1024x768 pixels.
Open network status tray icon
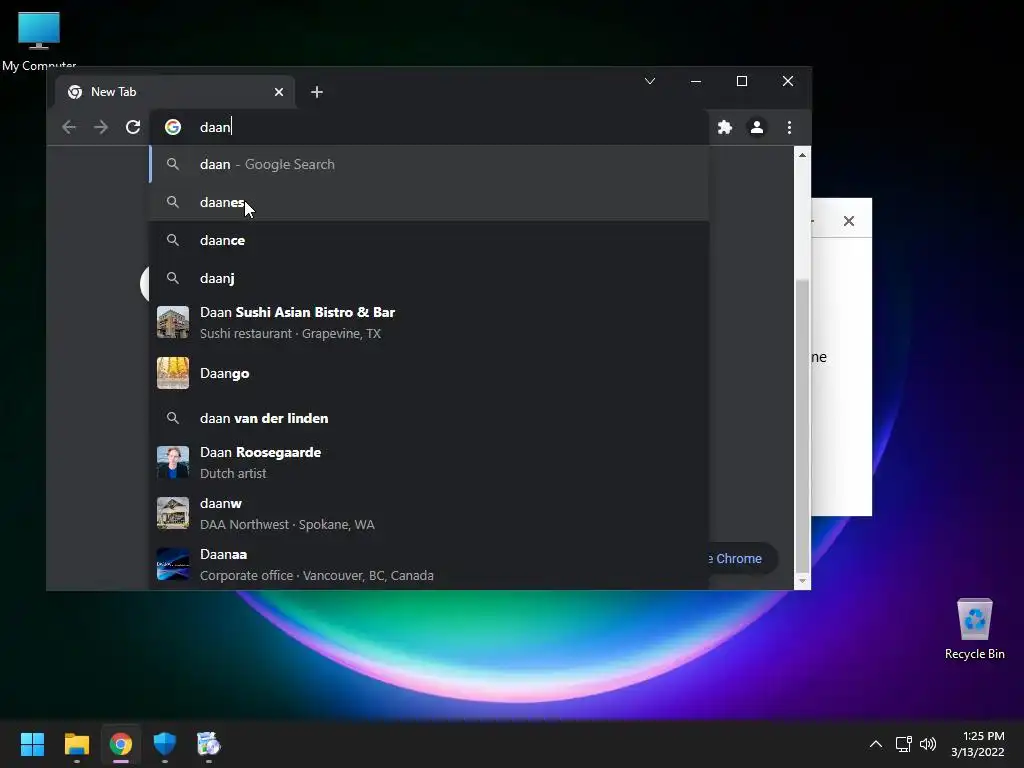click(x=904, y=744)
